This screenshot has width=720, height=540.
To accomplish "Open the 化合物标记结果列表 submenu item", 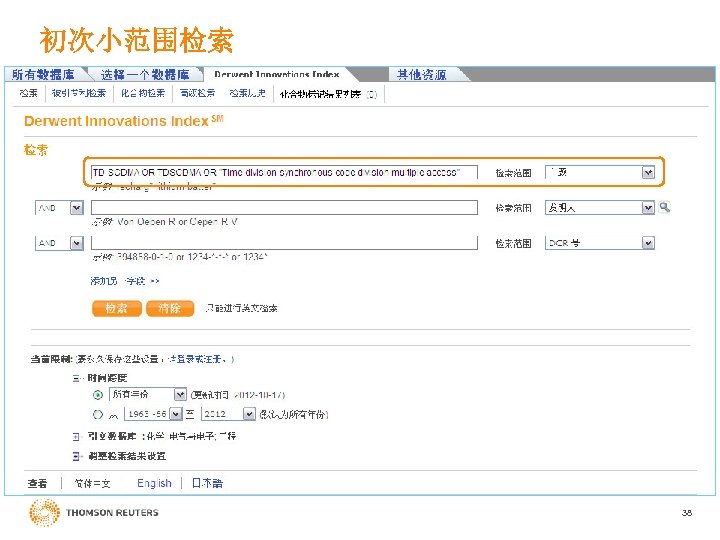I will tap(328, 94).
